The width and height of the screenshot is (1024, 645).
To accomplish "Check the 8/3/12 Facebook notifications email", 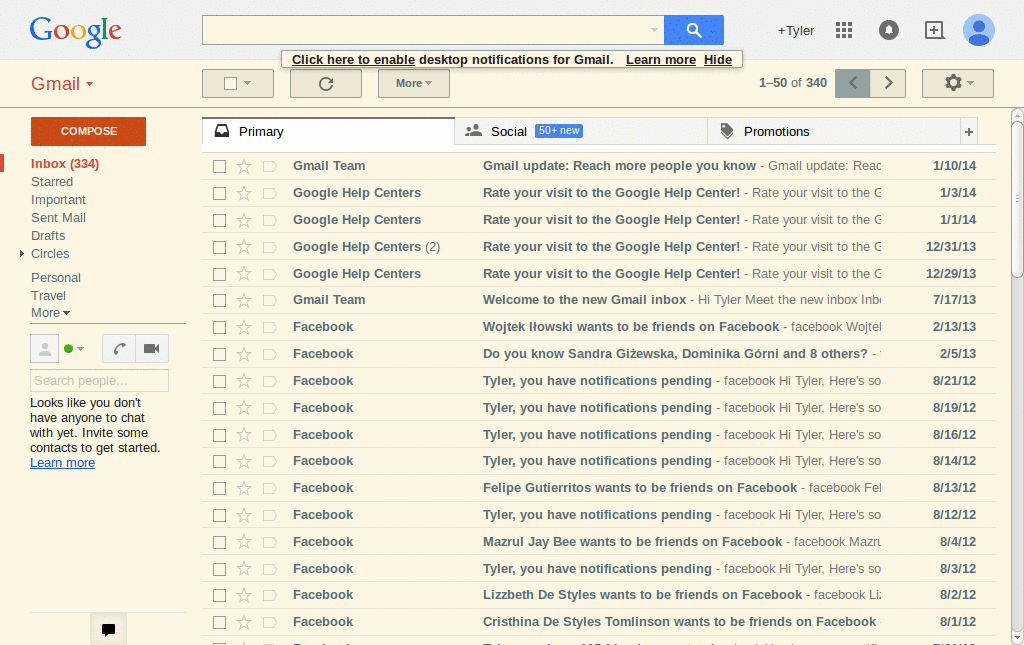I will [219, 569].
